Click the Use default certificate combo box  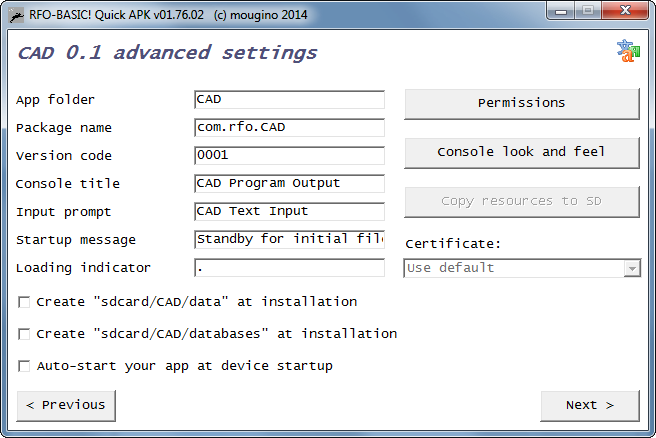[x=522, y=268]
